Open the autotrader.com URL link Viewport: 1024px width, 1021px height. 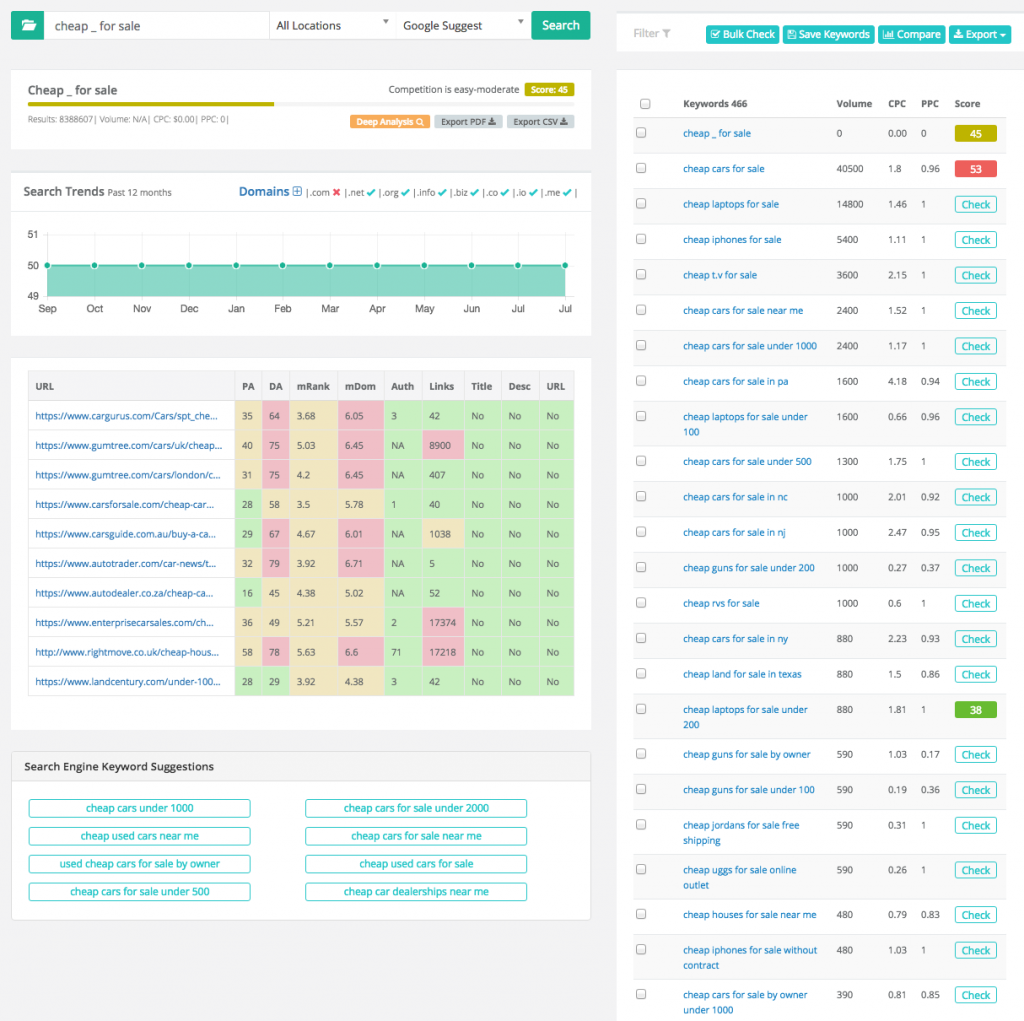(125, 563)
